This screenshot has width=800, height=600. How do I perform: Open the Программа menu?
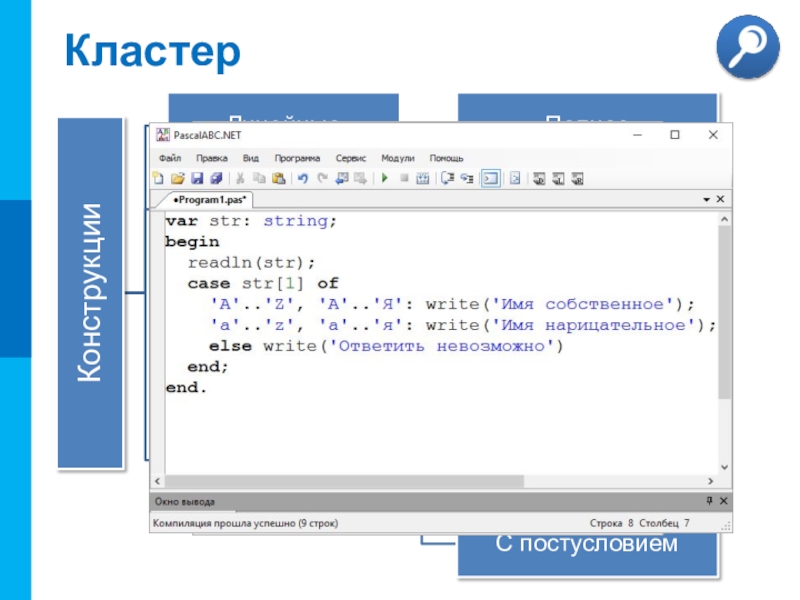coord(297,158)
